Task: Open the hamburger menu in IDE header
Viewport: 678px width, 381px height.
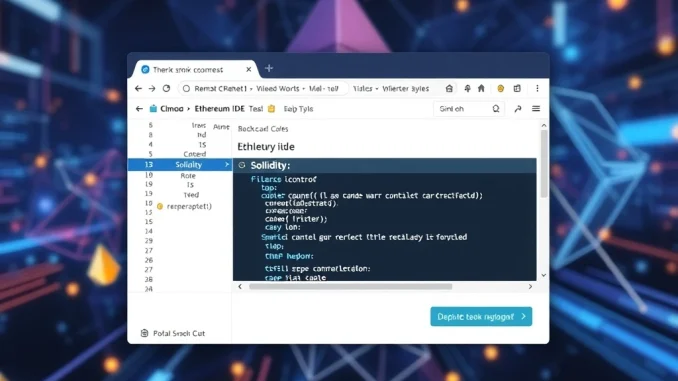Action: 536,109
